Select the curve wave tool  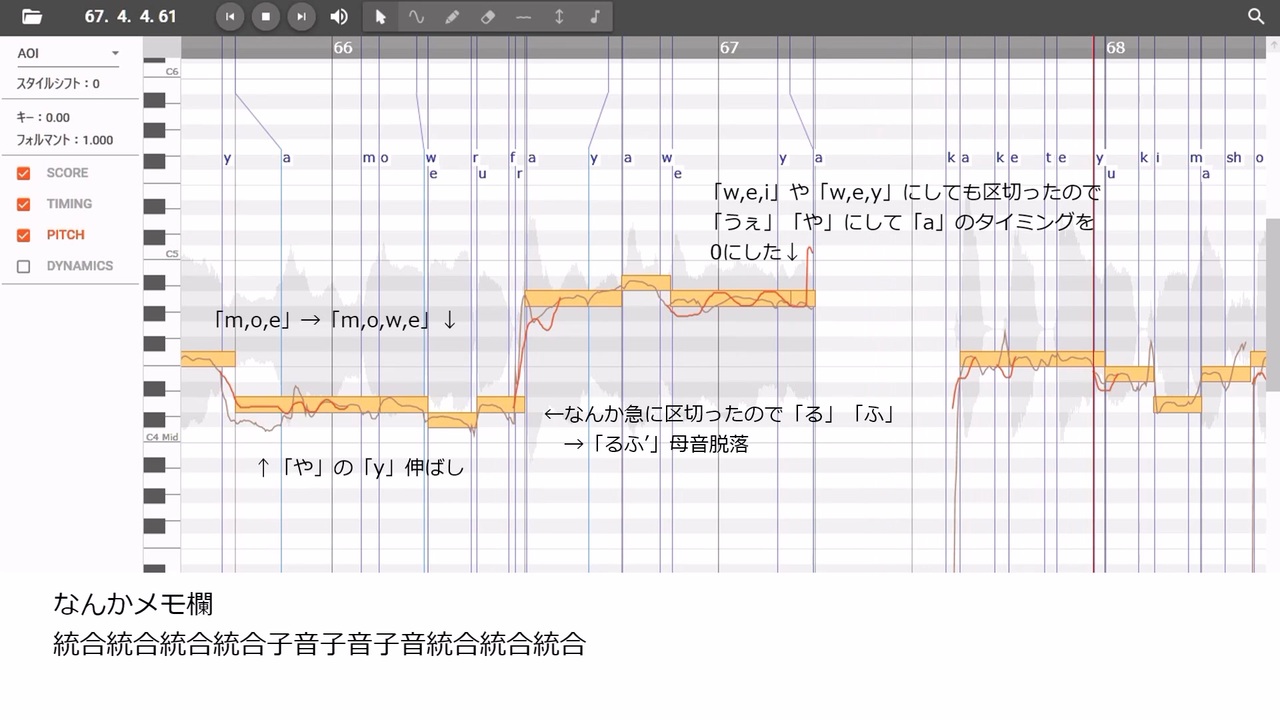click(x=416, y=16)
